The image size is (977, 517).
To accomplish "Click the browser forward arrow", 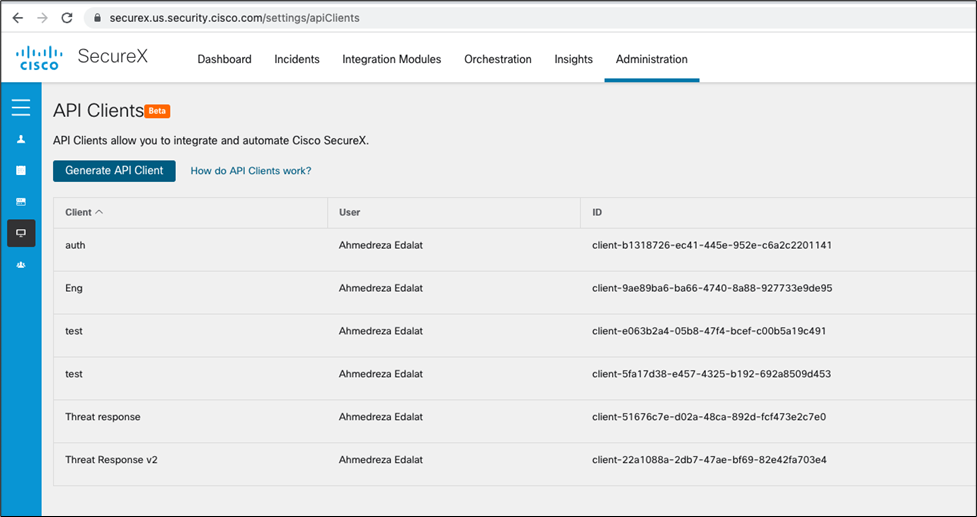I will click(42, 18).
